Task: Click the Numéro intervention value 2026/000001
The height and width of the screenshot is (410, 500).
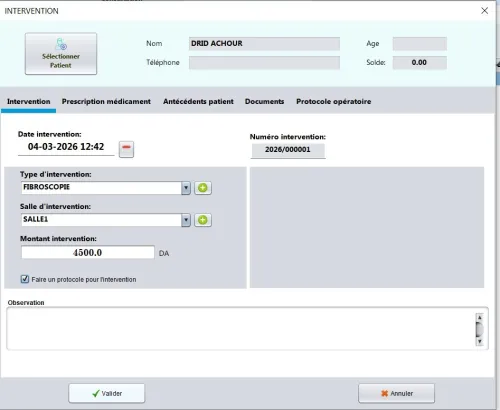Action: point(288,150)
